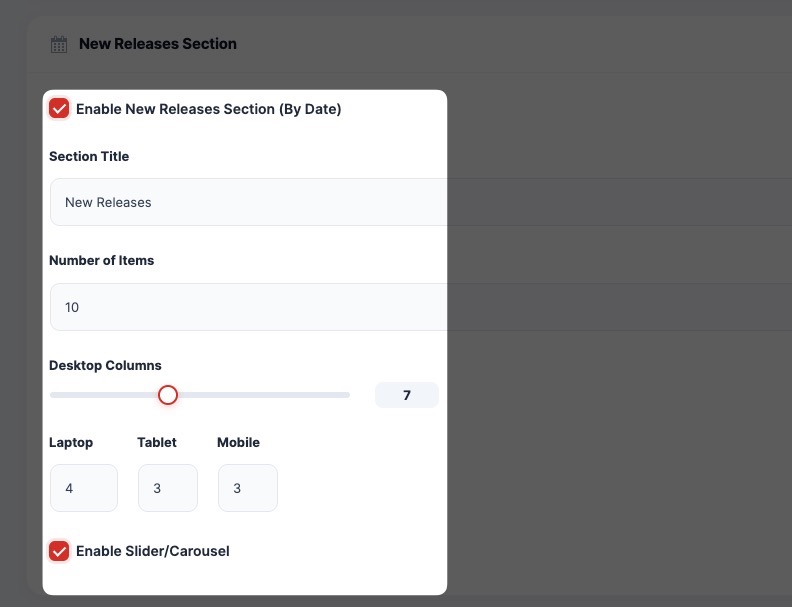Click the 'Desktop Columns' label
This screenshot has width=792, height=607.
105,365
